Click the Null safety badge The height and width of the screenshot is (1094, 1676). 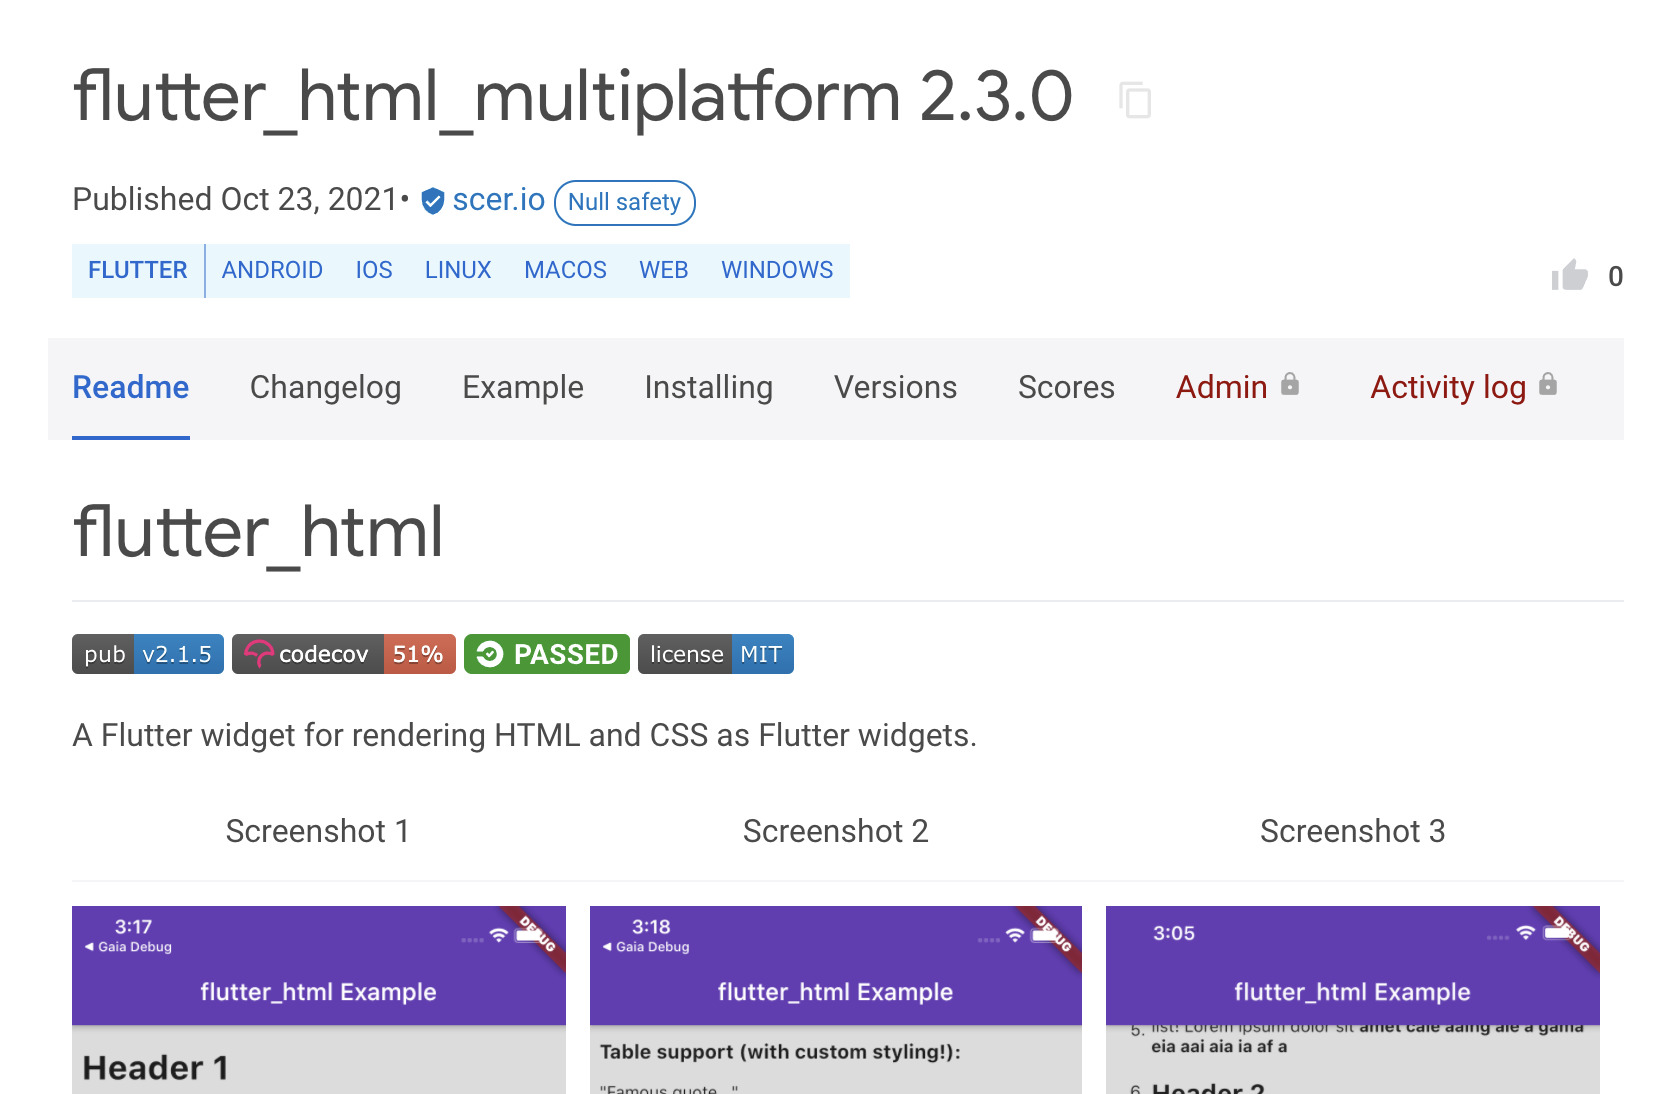(x=624, y=202)
